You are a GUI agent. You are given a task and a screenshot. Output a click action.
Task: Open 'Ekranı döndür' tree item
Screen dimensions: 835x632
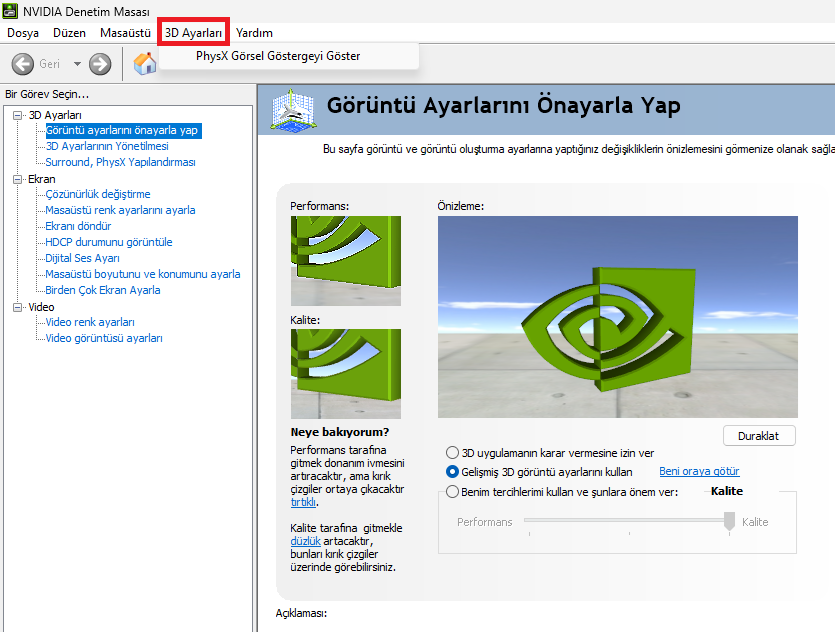[x=78, y=226]
